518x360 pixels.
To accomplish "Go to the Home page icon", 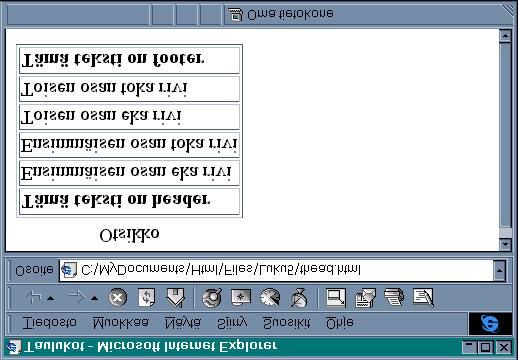I will (x=176, y=297).
